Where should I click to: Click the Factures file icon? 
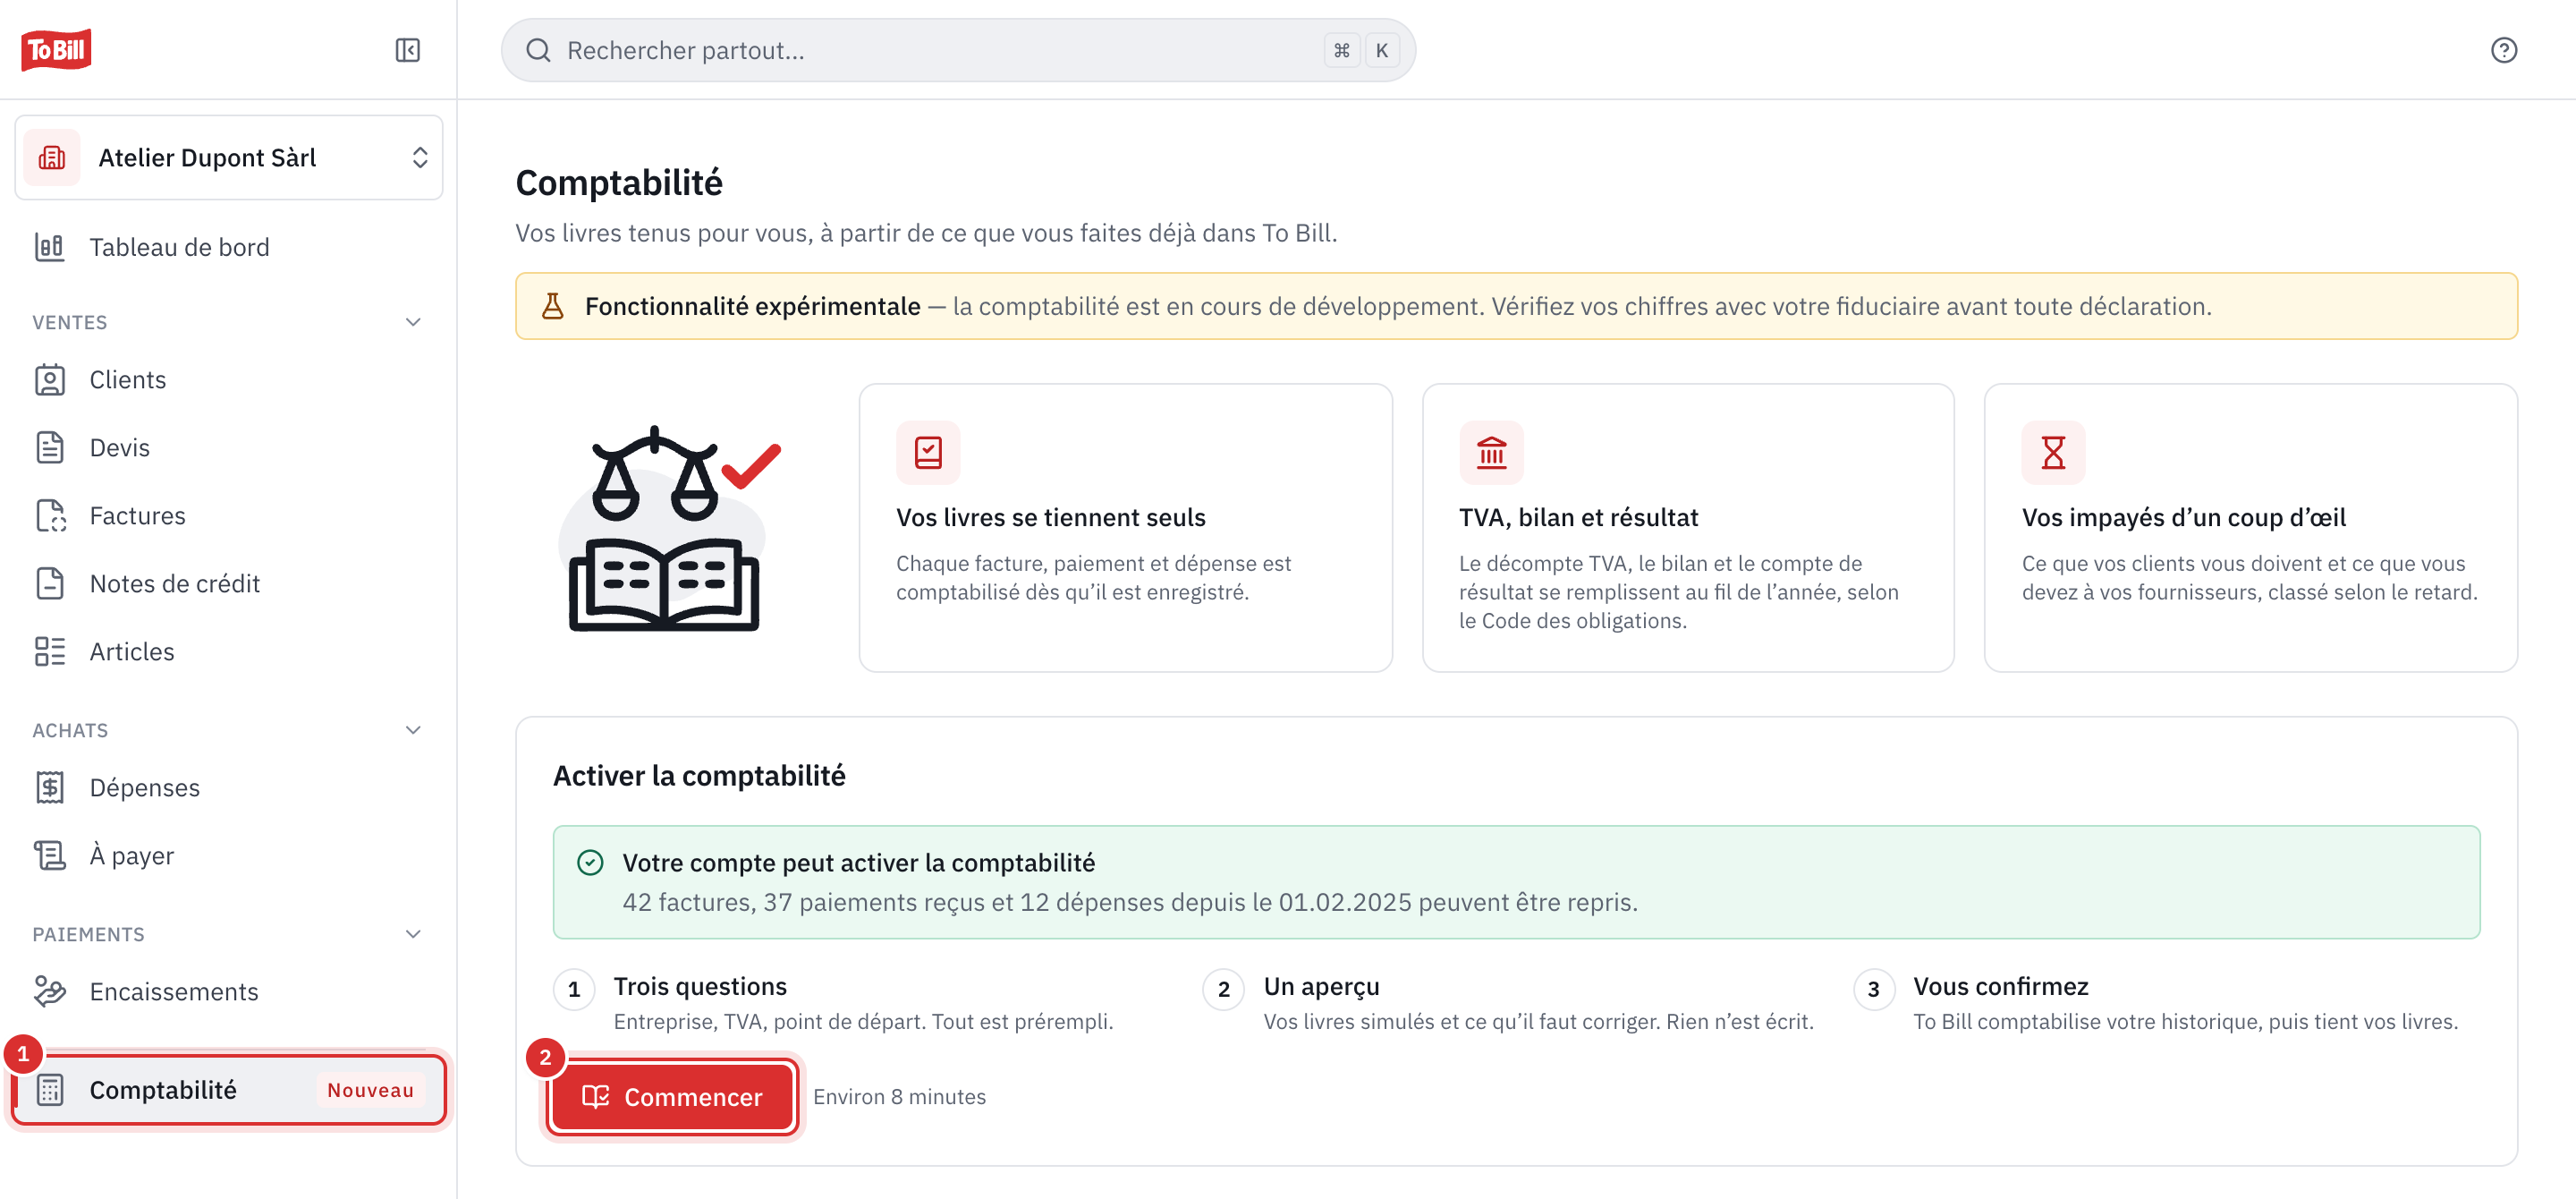[x=50, y=515]
